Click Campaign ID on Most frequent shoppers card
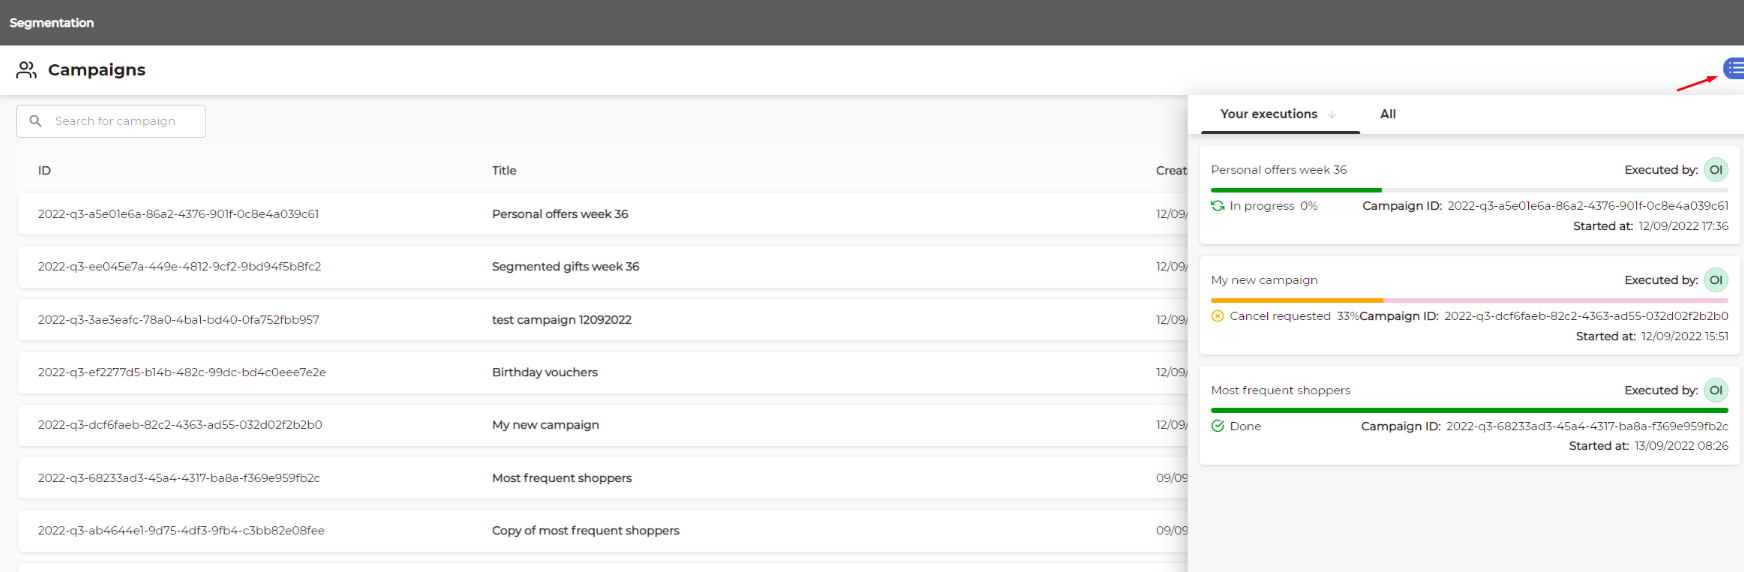Viewport: 1744px width, 572px height. pyautogui.click(x=1544, y=426)
